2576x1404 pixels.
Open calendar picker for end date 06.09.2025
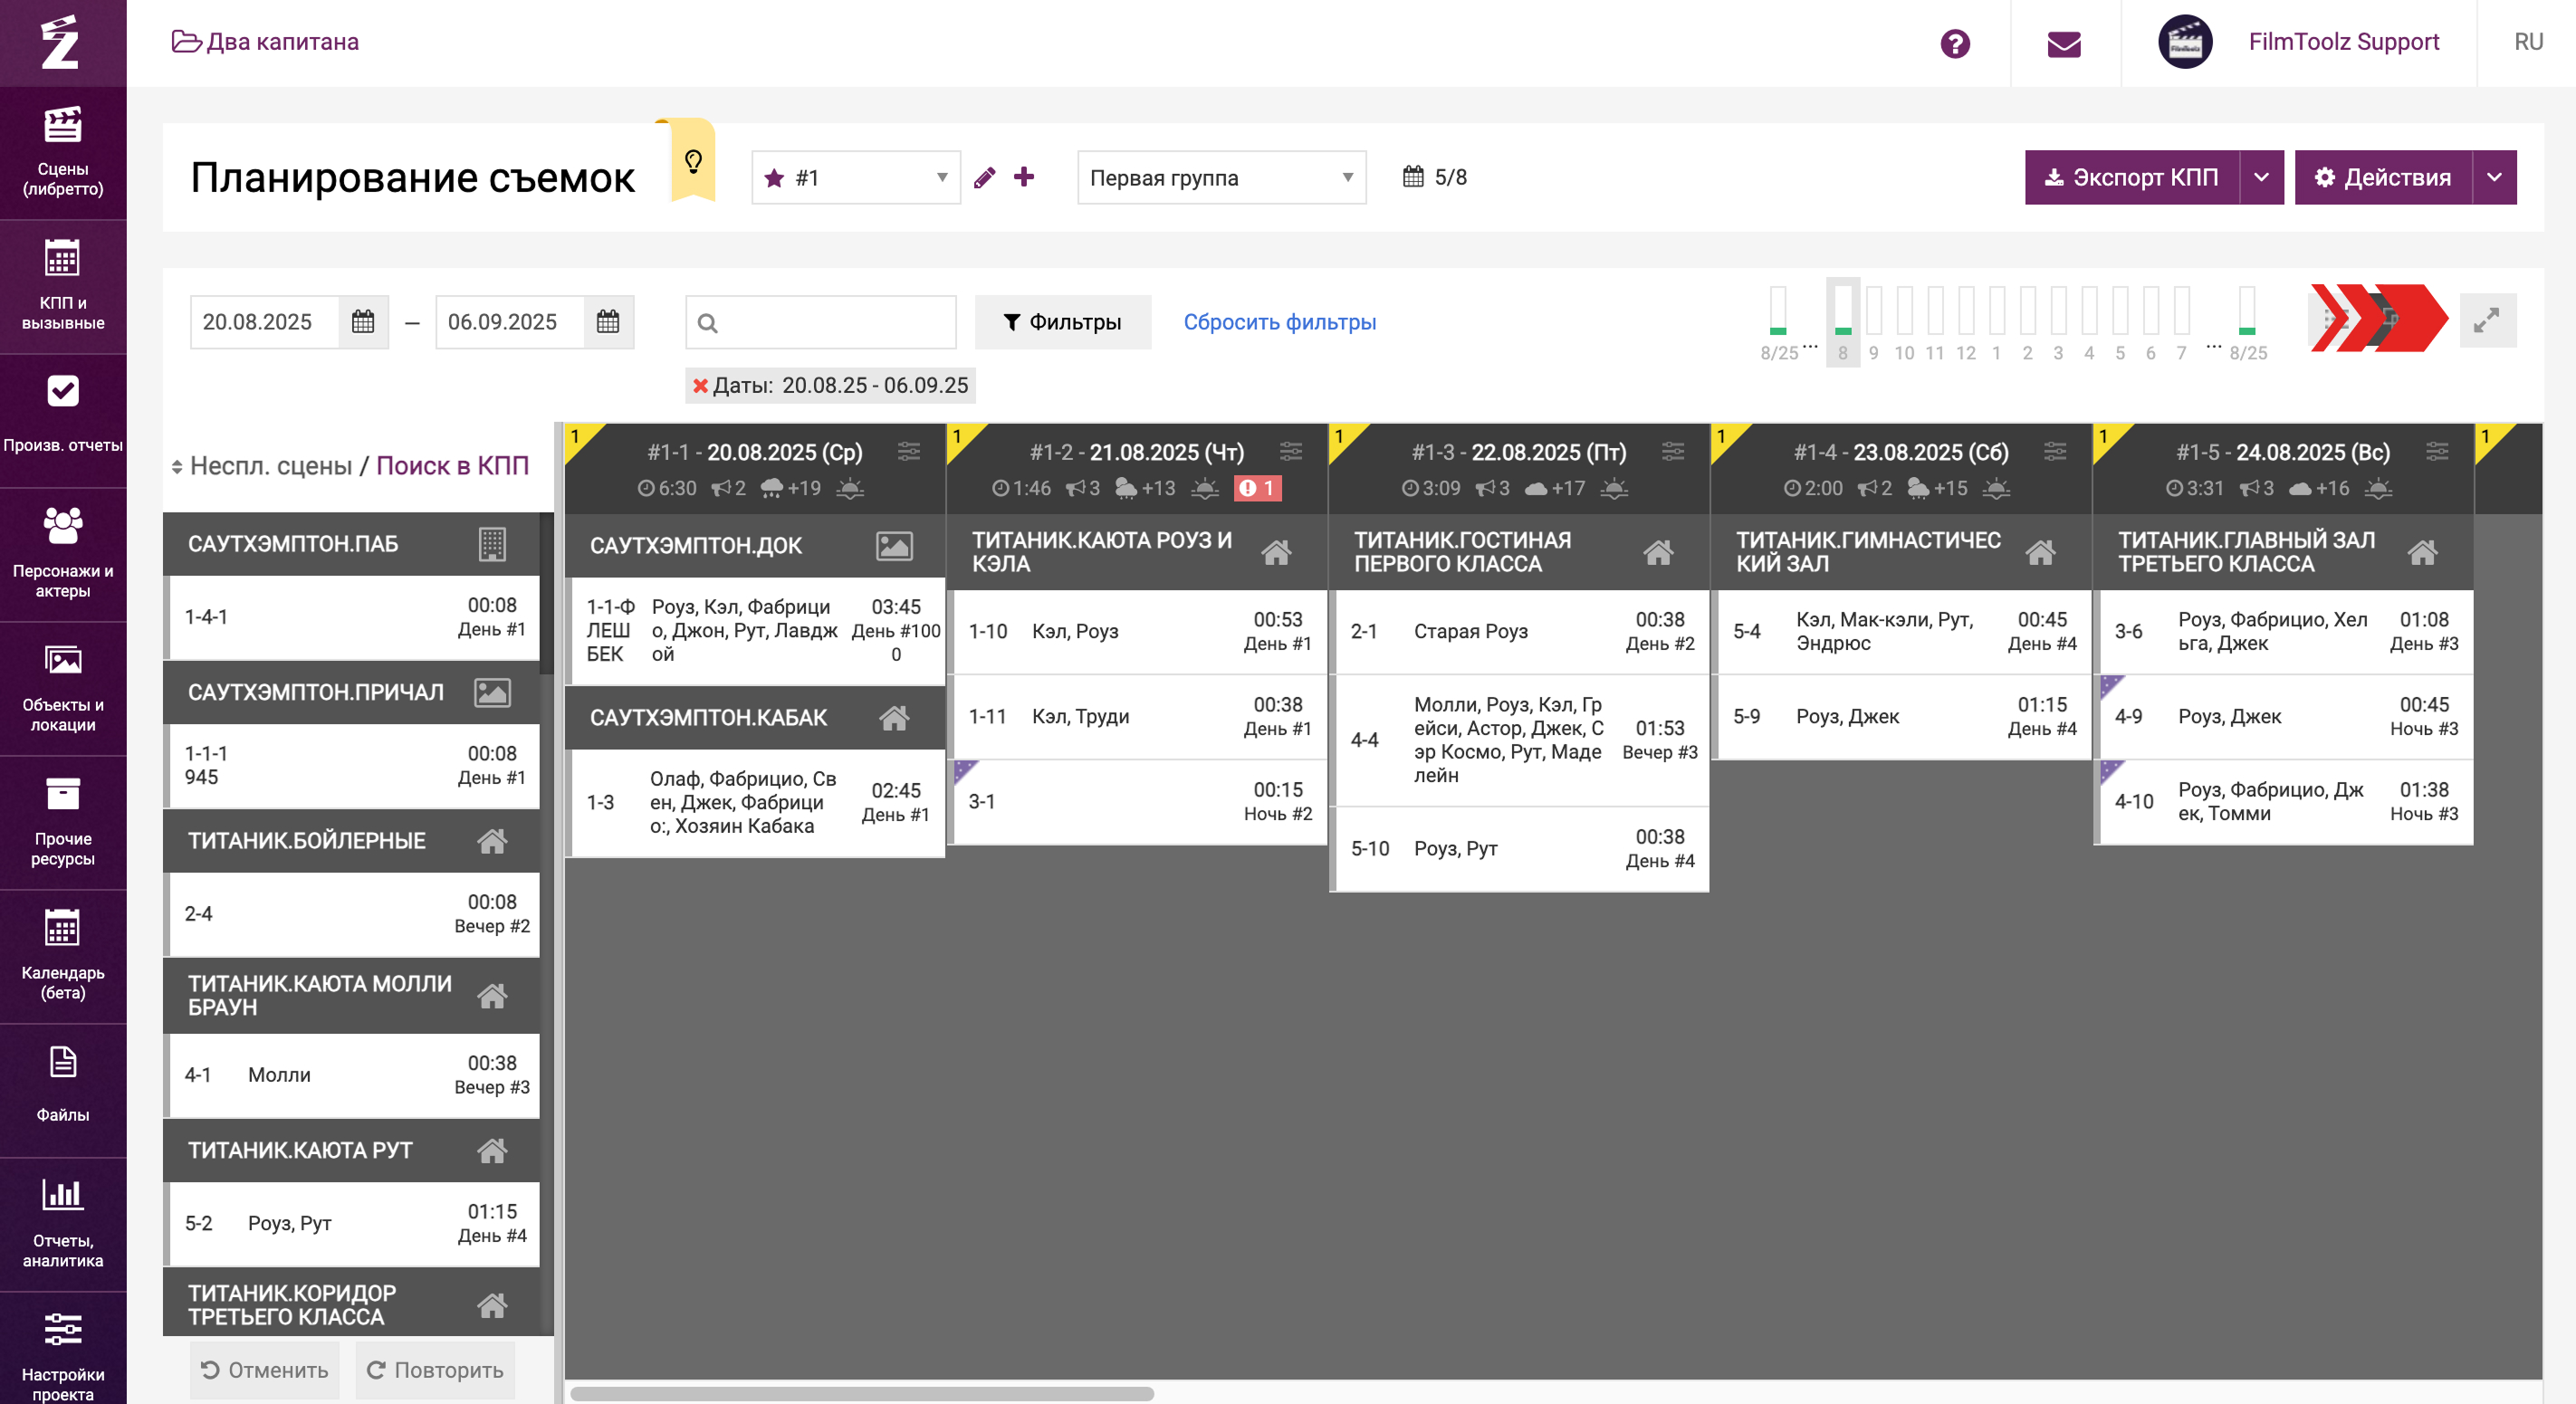coord(608,322)
